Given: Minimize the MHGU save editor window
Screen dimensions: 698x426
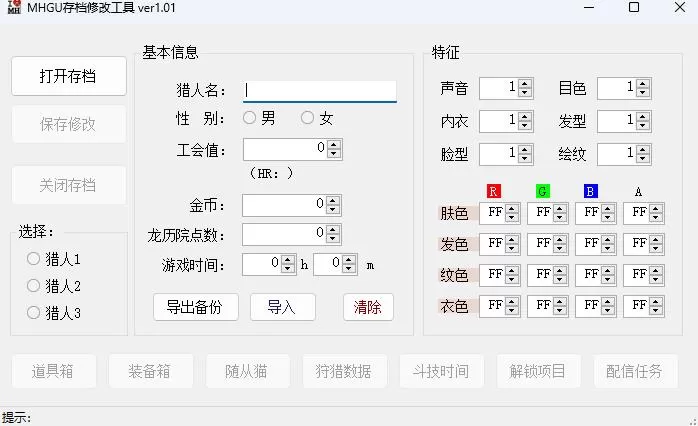Looking at the screenshot, I should (589, 8).
